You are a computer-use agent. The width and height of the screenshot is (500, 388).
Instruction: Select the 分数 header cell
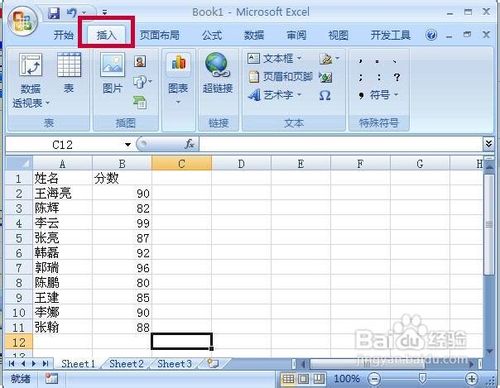(x=122, y=178)
